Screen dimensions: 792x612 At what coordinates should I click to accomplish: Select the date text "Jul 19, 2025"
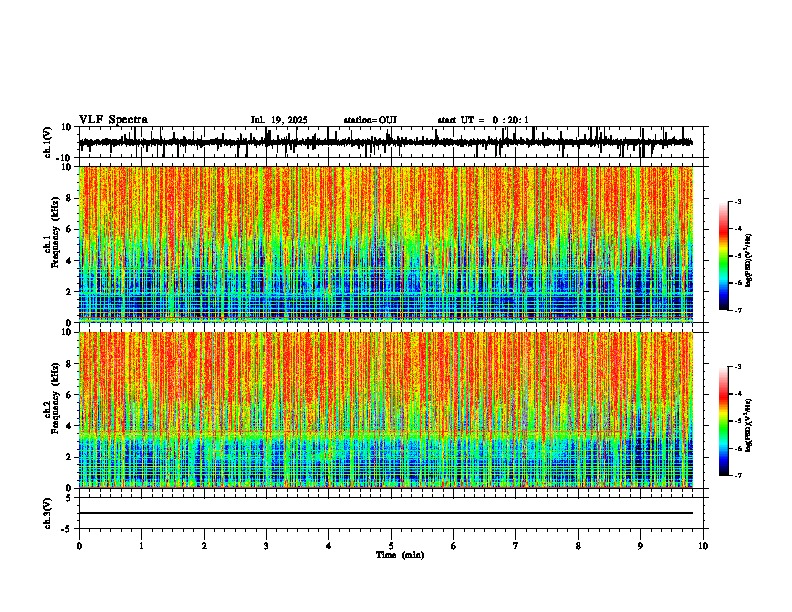point(279,120)
